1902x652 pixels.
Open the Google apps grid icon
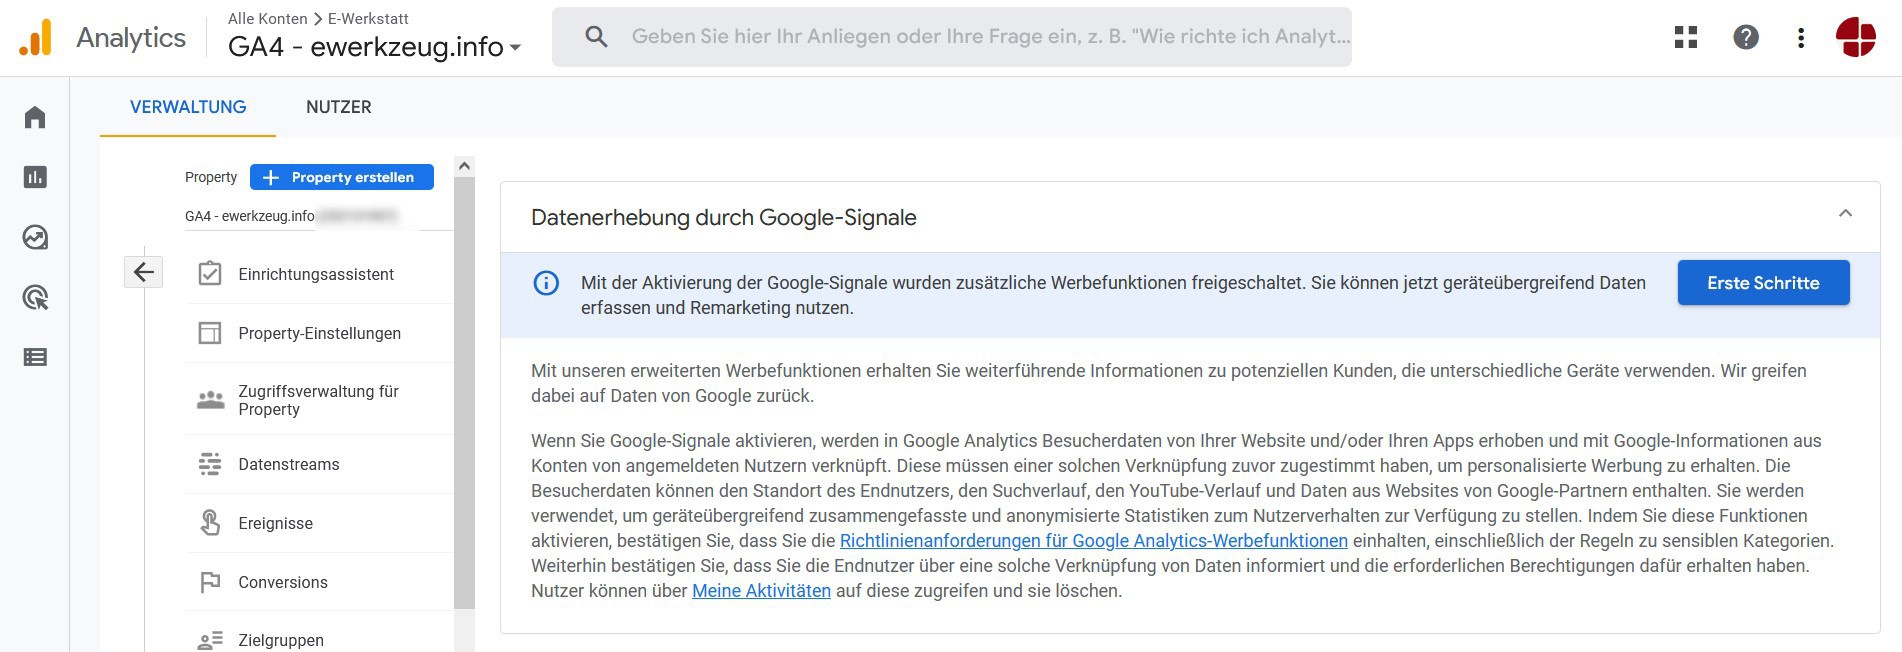click(x=1686, y=37)
